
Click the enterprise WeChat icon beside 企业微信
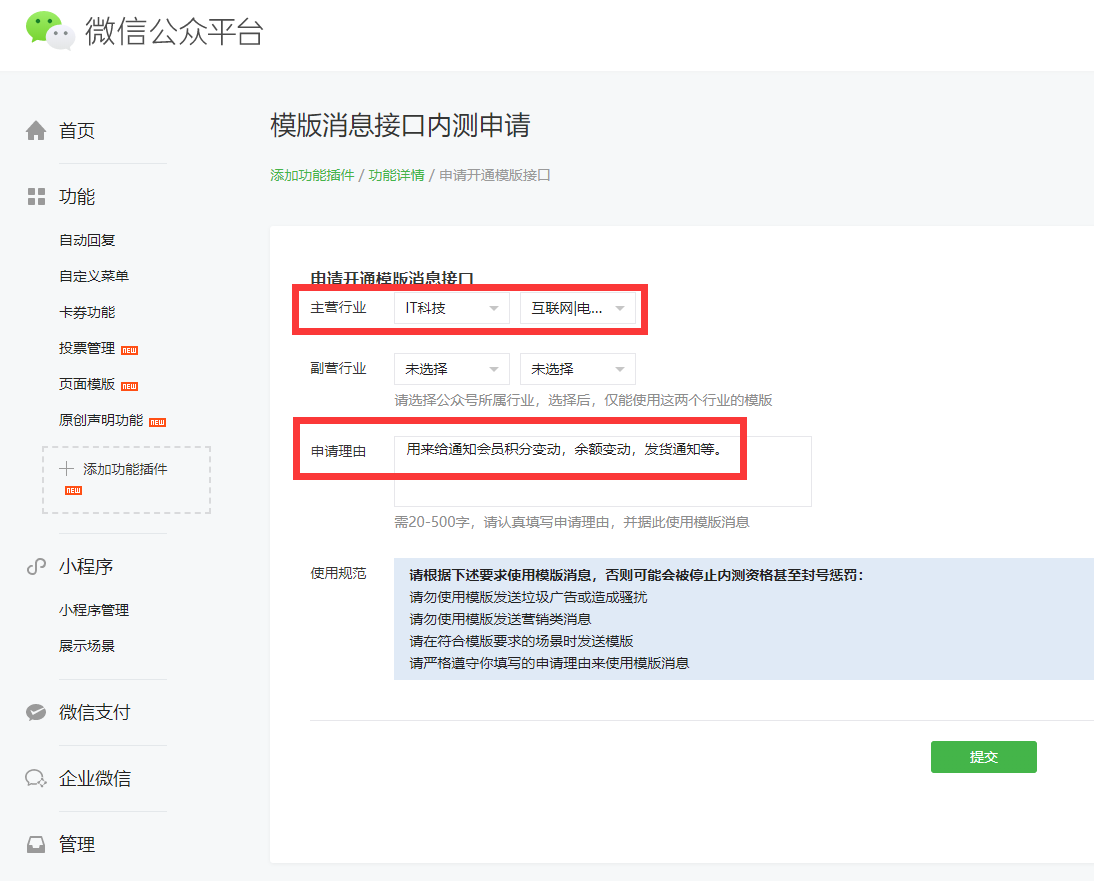click(36, 779)
